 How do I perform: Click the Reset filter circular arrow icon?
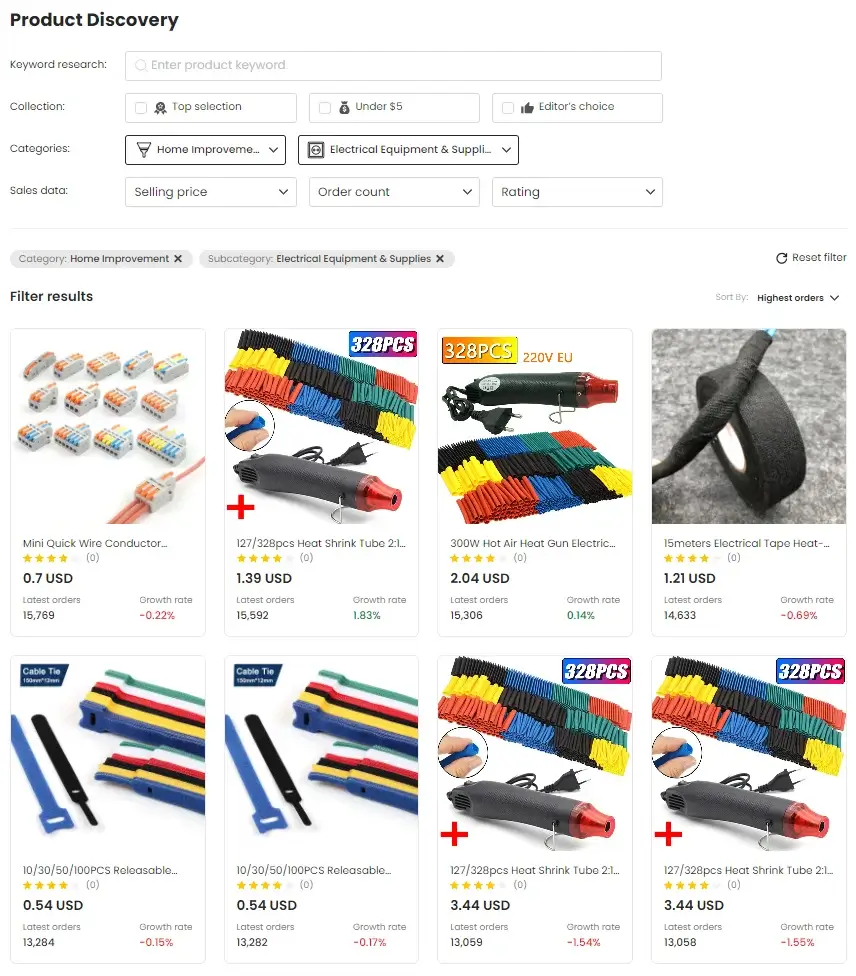(x=781, y=258)
